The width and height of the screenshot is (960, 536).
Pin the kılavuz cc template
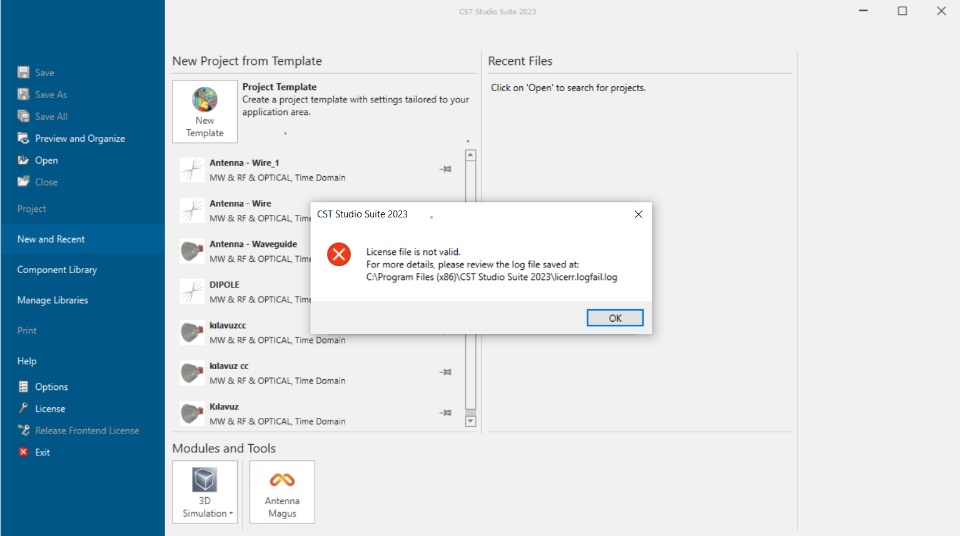point(446,372)
